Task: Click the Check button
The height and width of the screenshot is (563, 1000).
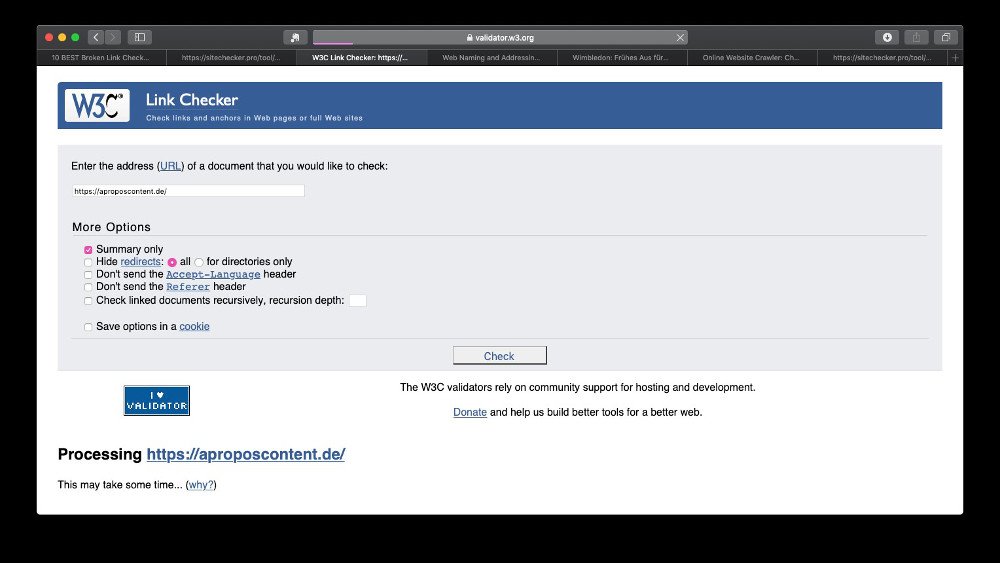Action: (499, 356)
